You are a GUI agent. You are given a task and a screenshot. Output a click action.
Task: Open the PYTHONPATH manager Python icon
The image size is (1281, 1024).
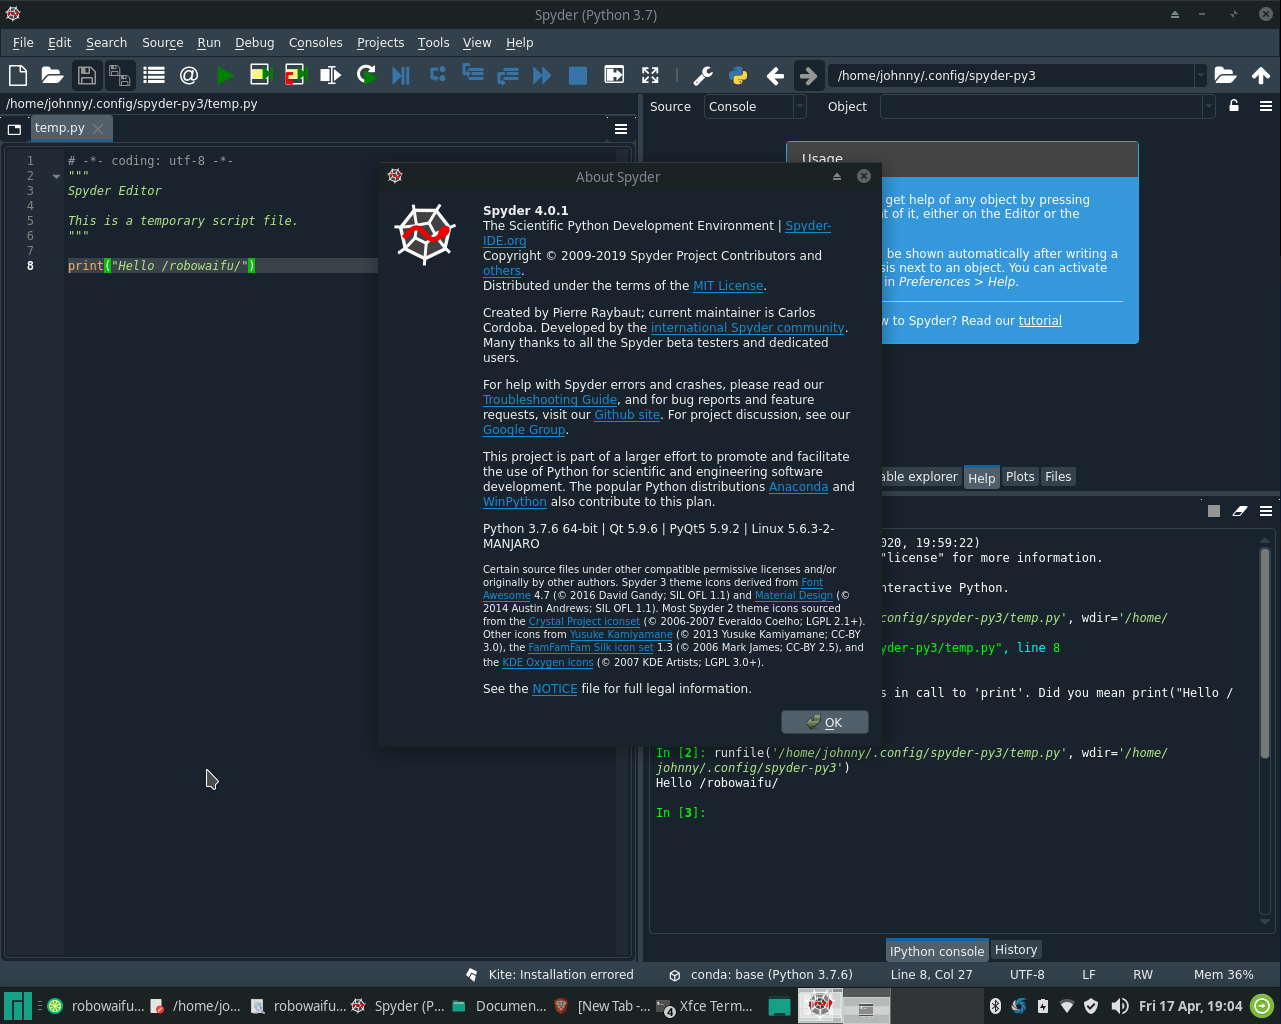point(738,75)
